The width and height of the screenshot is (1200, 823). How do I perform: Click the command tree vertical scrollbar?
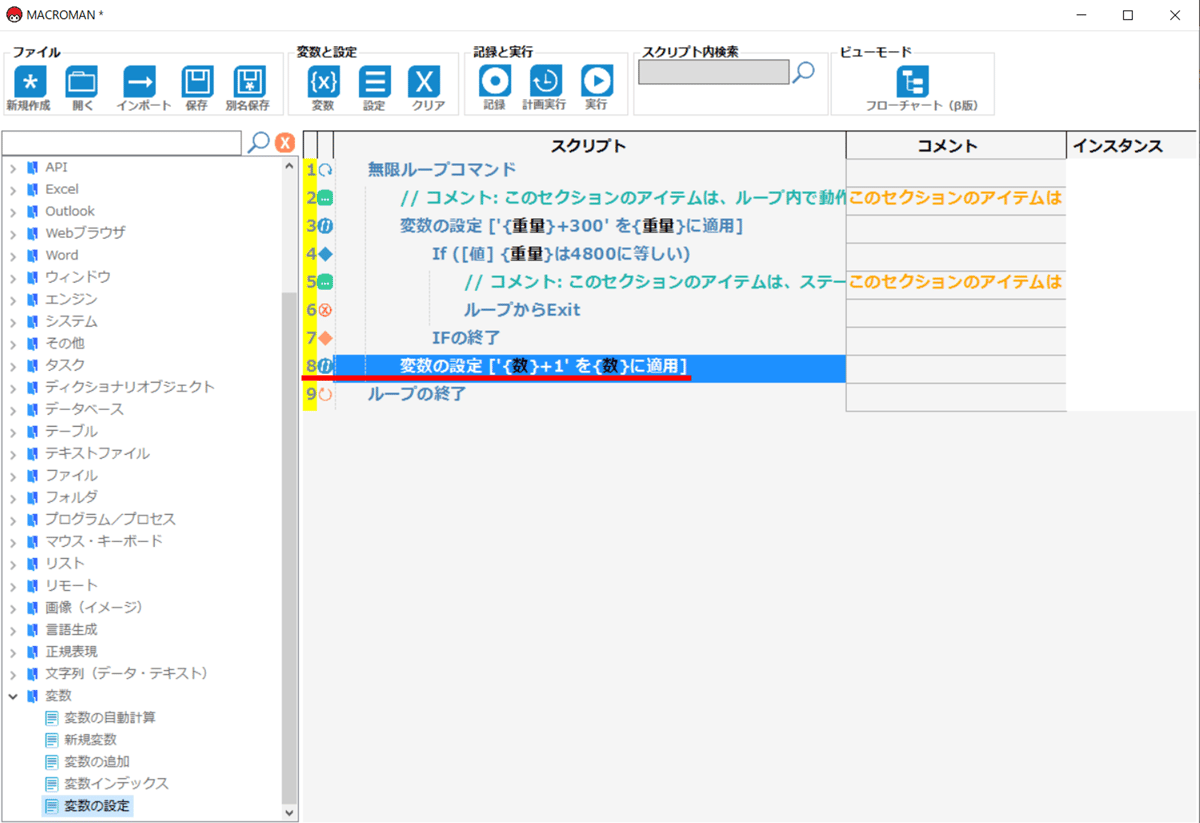[290, 548]
